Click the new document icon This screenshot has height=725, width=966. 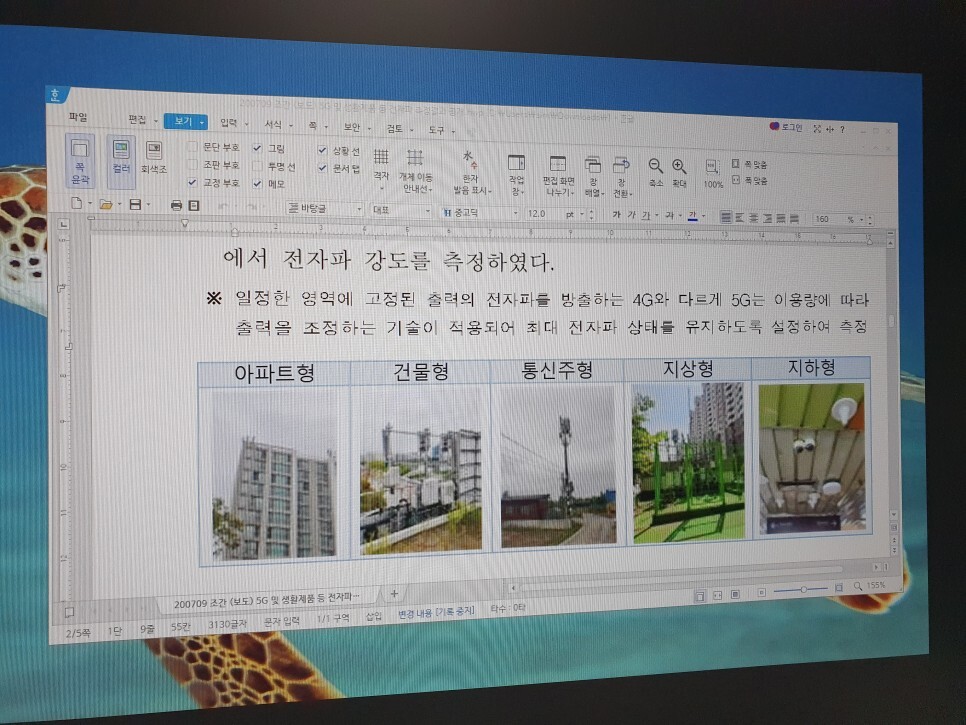click(76, 203)
